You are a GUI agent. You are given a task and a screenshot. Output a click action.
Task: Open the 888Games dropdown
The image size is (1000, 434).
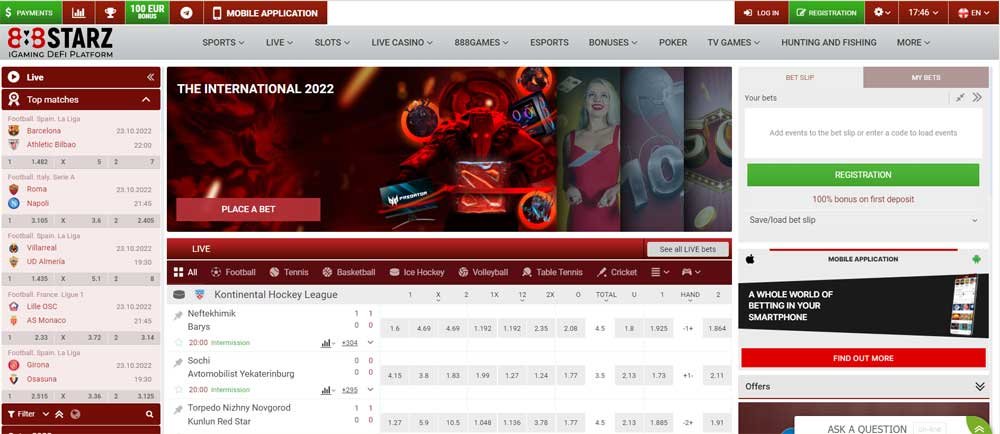(482, 43)
